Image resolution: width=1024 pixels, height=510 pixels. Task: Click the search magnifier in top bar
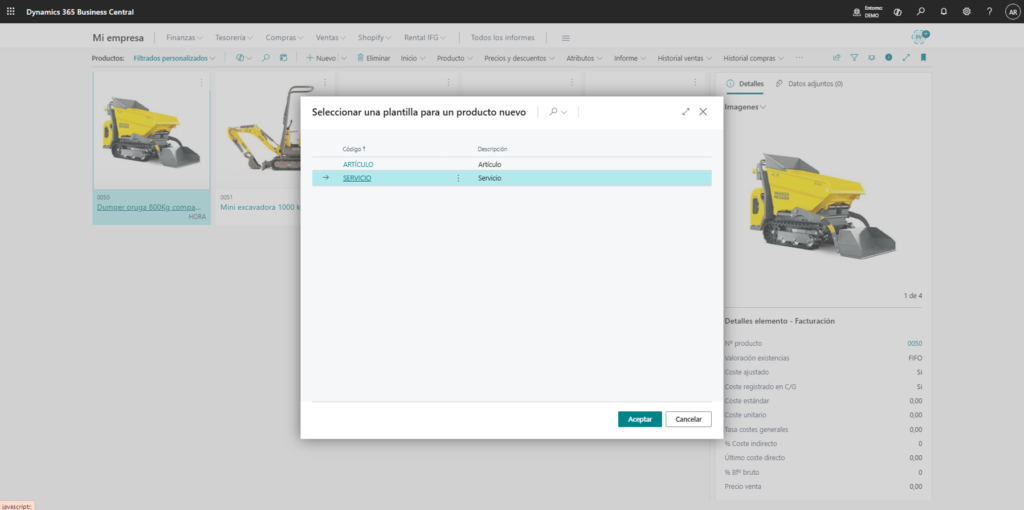click(x=920, y=11)
